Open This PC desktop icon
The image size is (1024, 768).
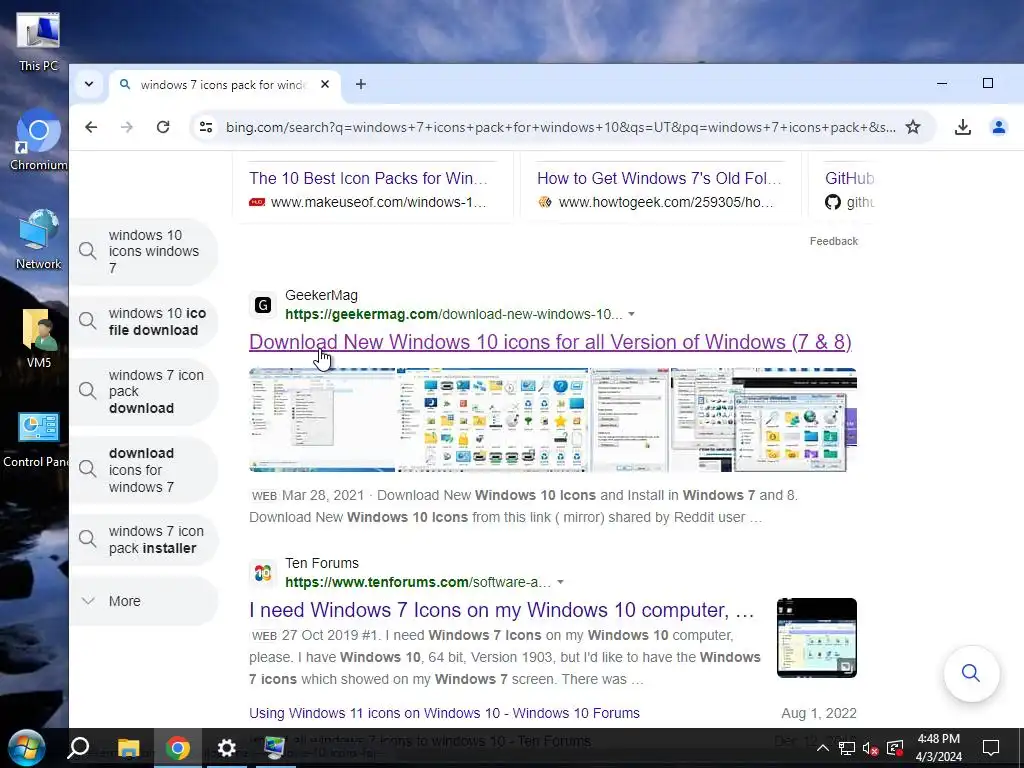(38, 40)
